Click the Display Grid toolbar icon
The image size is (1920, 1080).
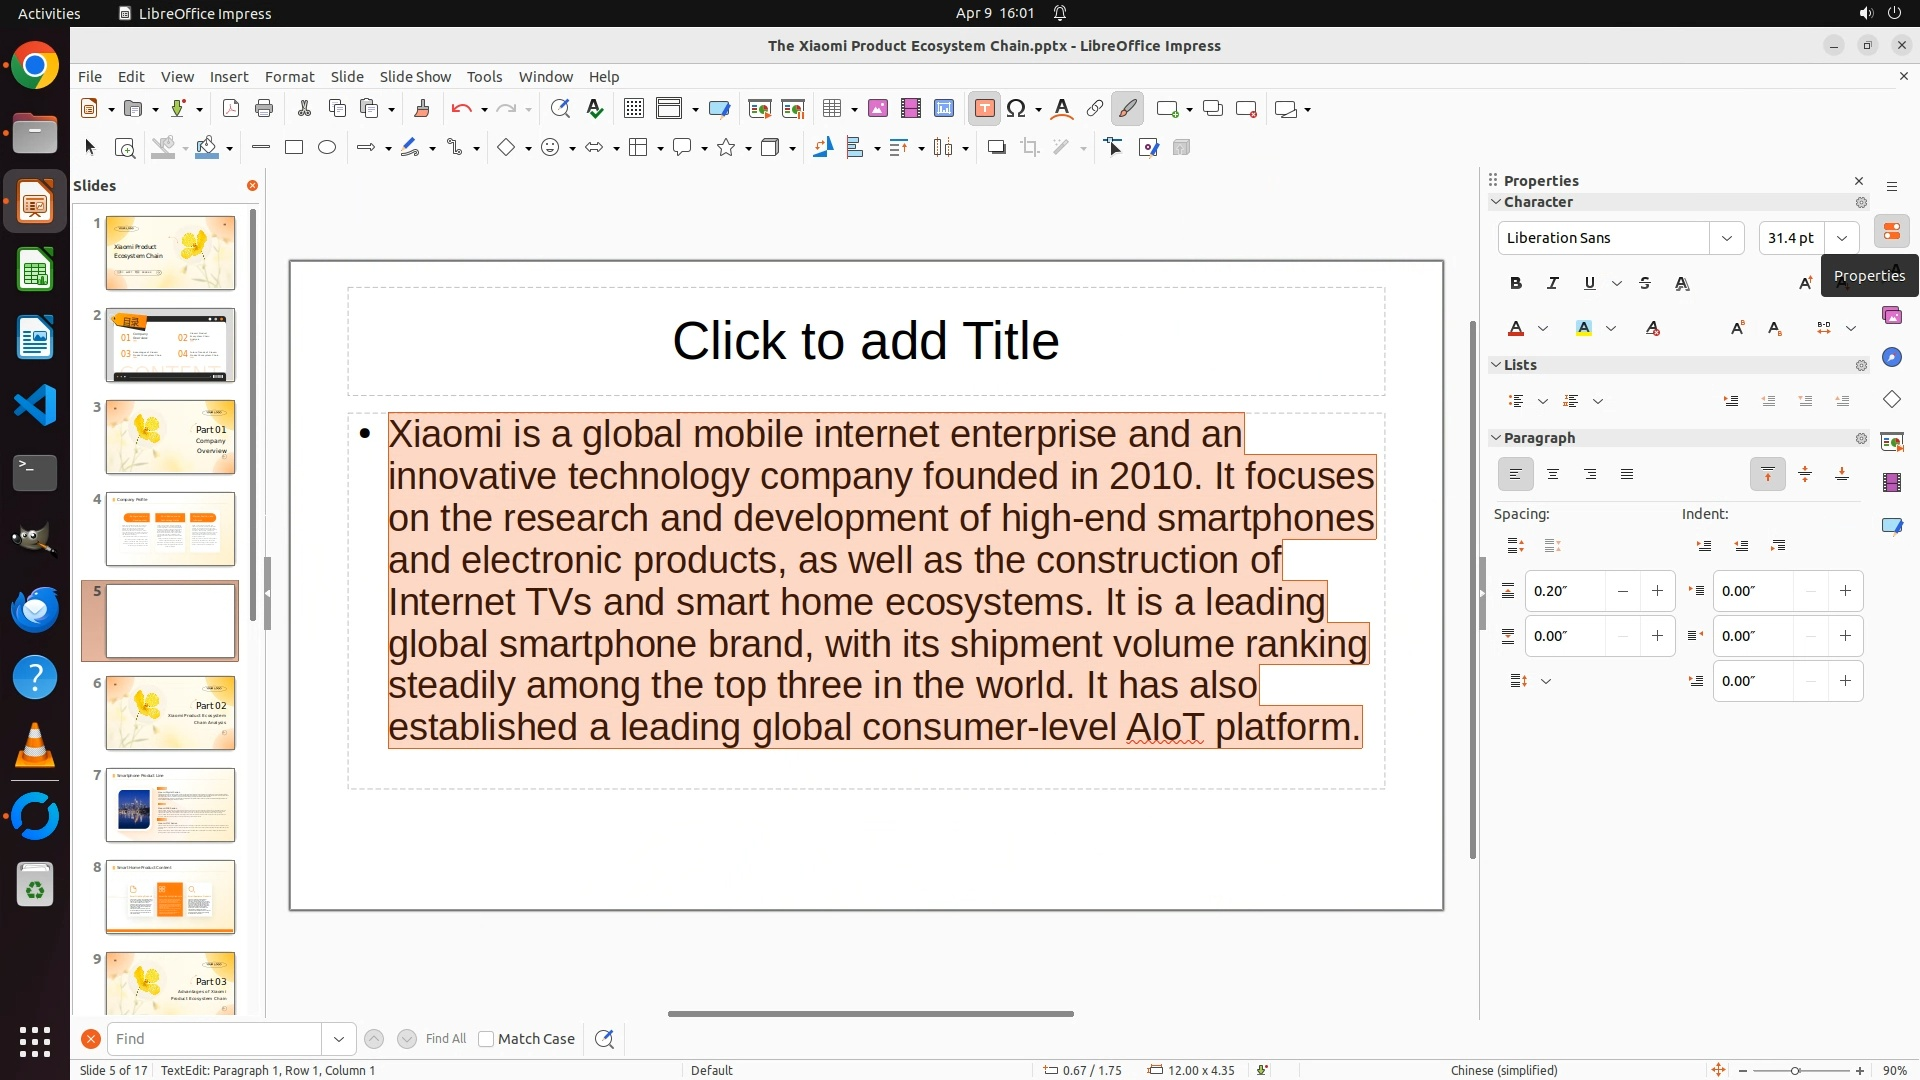pyautogui.click(x=633, y=109)
